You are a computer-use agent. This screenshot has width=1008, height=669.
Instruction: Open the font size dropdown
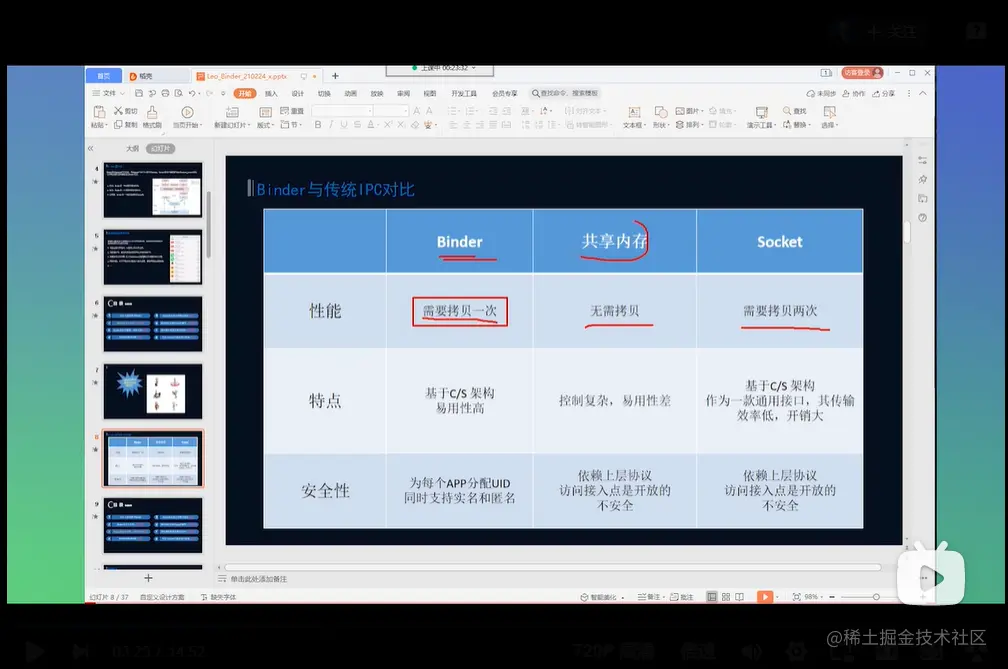tap(405, 111)
